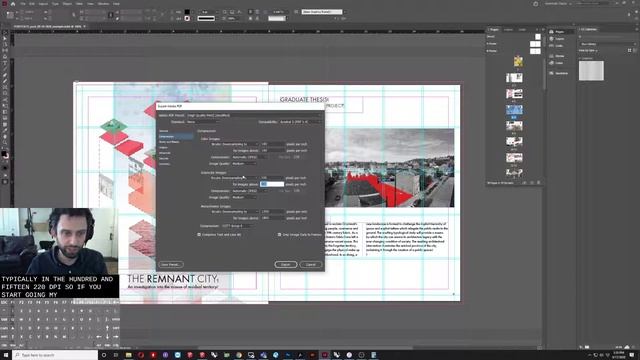The width and height of the screenshot is (640, 360).
Task: Click Grayscale Images 'for images above' ppi field
Action: tap(272, 184)
